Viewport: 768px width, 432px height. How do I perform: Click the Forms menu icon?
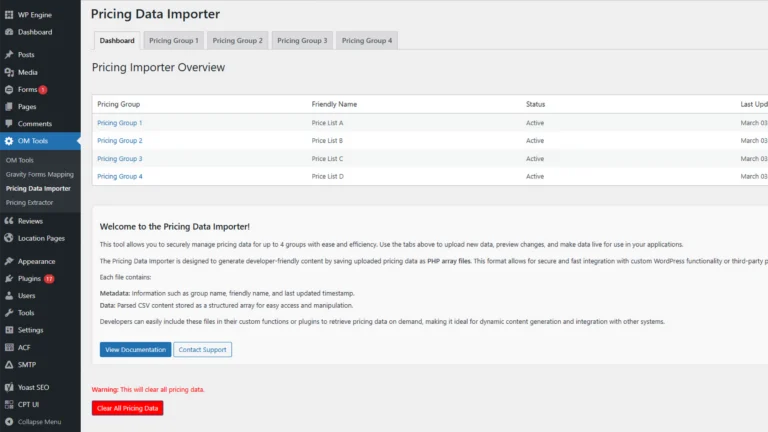(9, 90)
